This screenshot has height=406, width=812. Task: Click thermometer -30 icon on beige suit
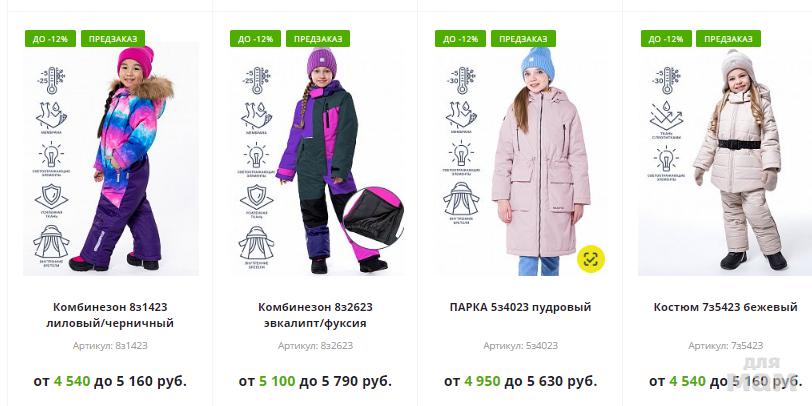666,80
